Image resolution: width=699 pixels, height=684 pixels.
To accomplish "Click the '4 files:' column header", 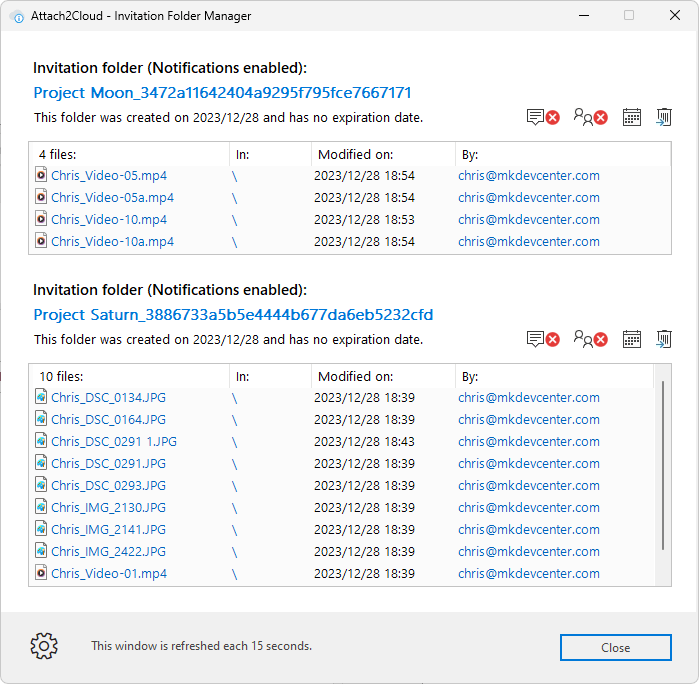I will pos(129,154).
